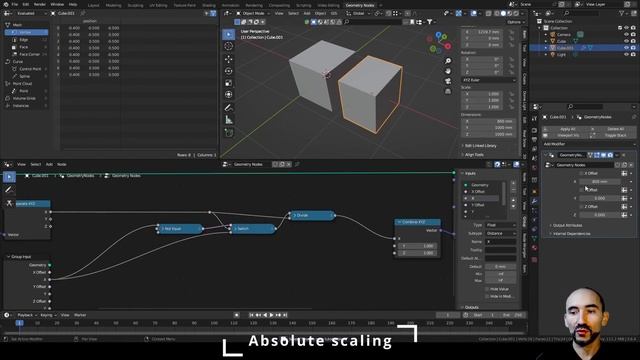Screen dimensions: 640x360
Task: Select Control Point under Curve
Action: tap(26, 69)
